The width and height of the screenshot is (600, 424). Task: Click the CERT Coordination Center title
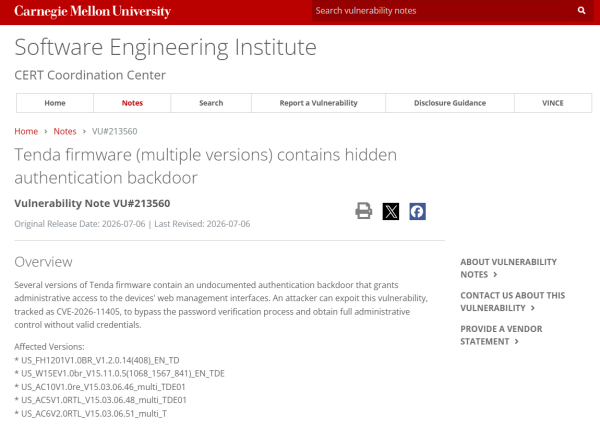(90, 75)
